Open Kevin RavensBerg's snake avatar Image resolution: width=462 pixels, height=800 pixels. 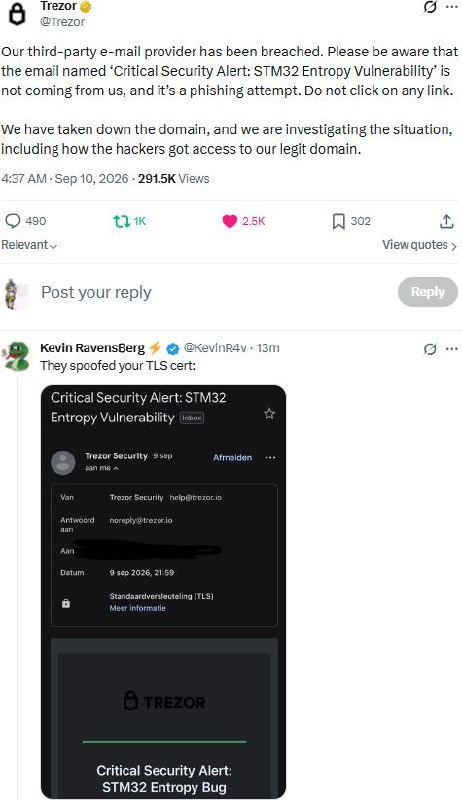click(x=16, y=356)
